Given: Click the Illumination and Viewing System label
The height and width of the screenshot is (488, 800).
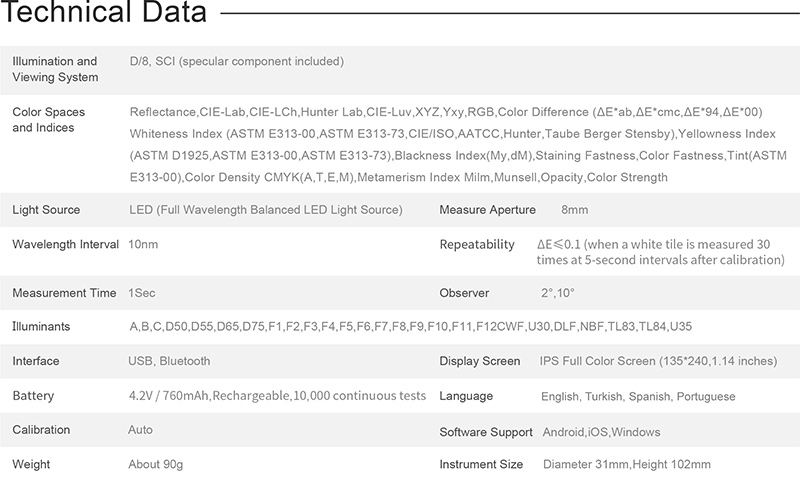Looking at the screenshot, I should coord(55,69).
